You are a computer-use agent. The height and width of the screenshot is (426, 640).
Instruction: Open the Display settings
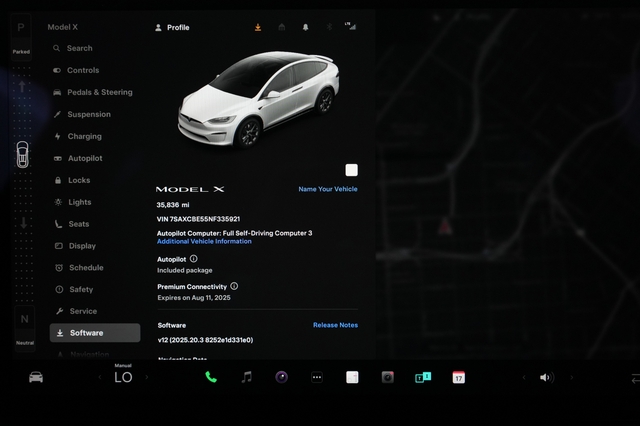pyautogui.click(x=75, y=246)
